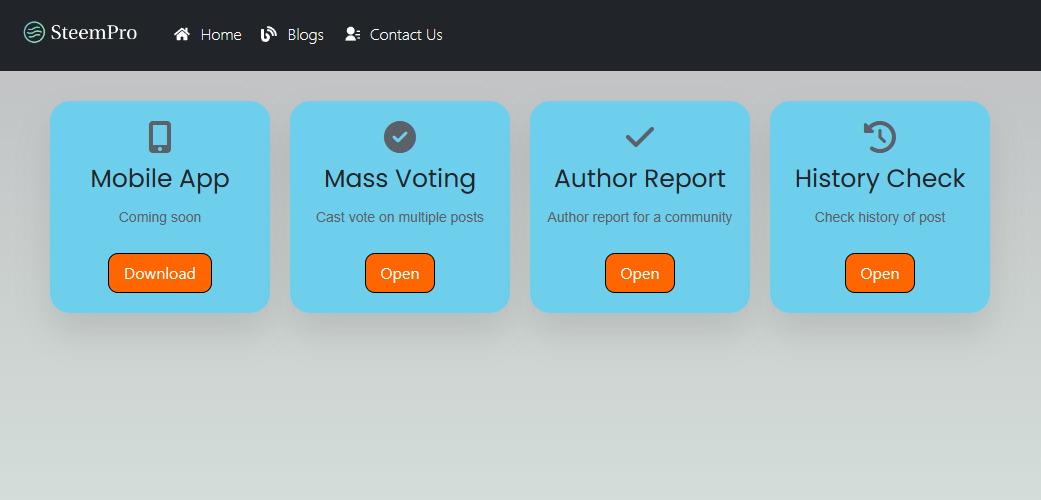Viewport: 1041px width, 500px height.
Task: Click the Author Report checkmark icon
Action: (640, 137)
